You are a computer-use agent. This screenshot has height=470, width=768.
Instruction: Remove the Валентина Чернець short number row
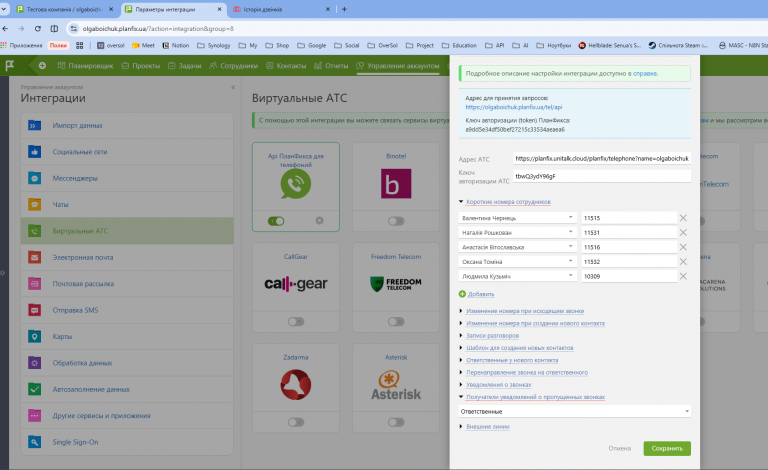coord(683,218)
